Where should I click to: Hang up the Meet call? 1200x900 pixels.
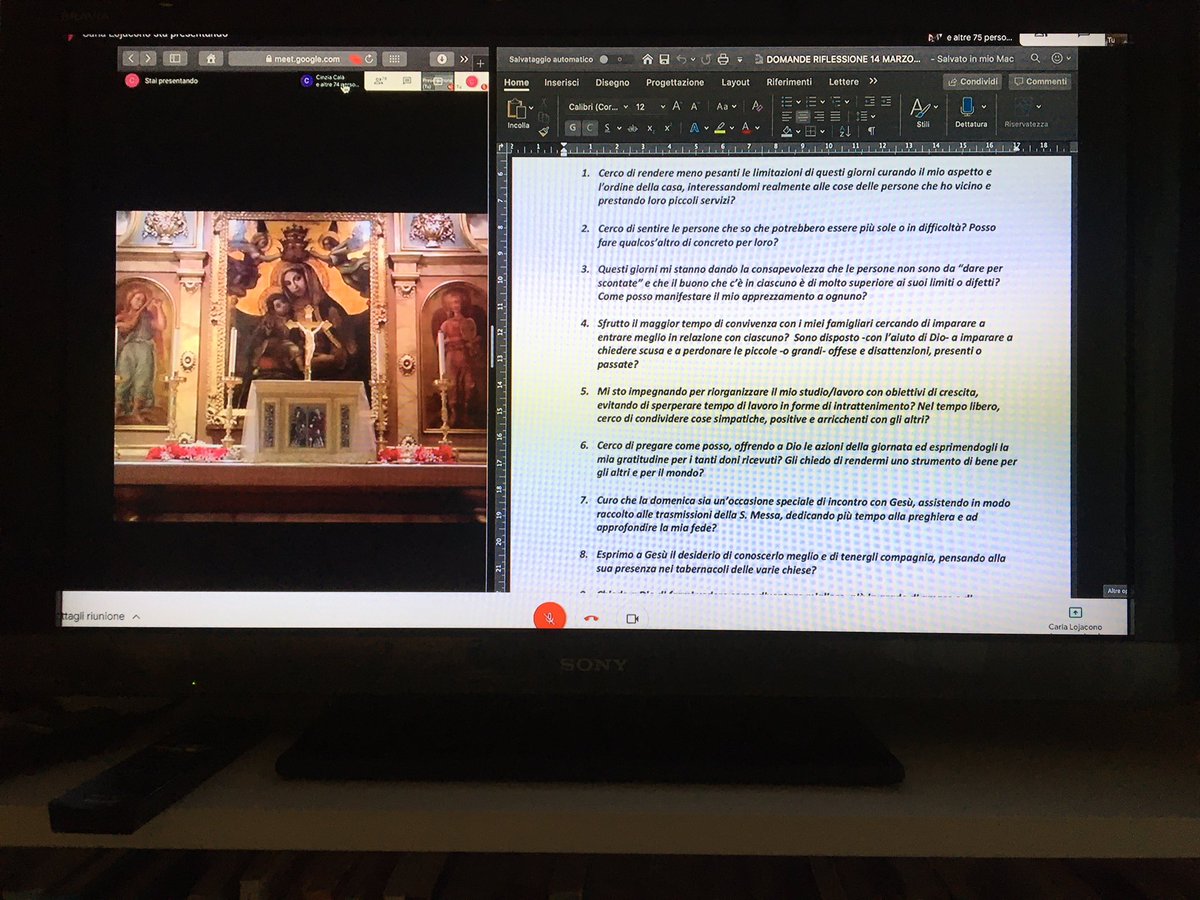click(590, 618)
